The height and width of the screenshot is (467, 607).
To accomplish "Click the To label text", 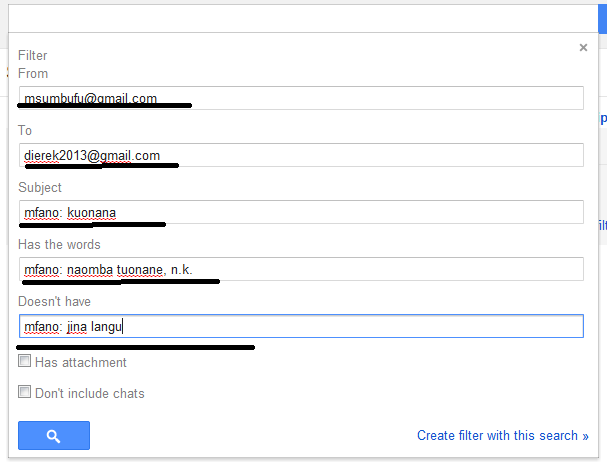I will [x=26, y=130].
